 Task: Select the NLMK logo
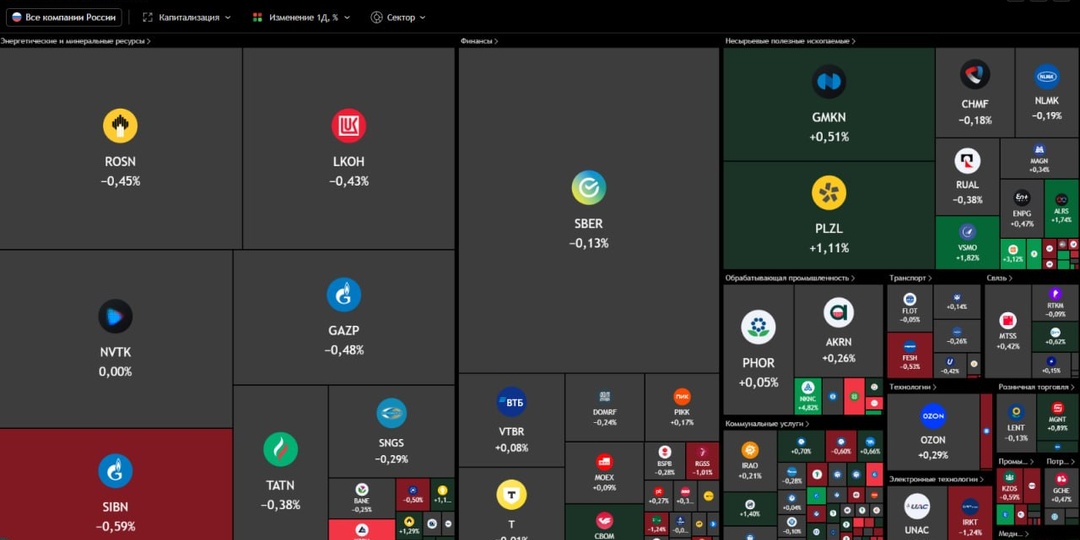pos(1047,76)
